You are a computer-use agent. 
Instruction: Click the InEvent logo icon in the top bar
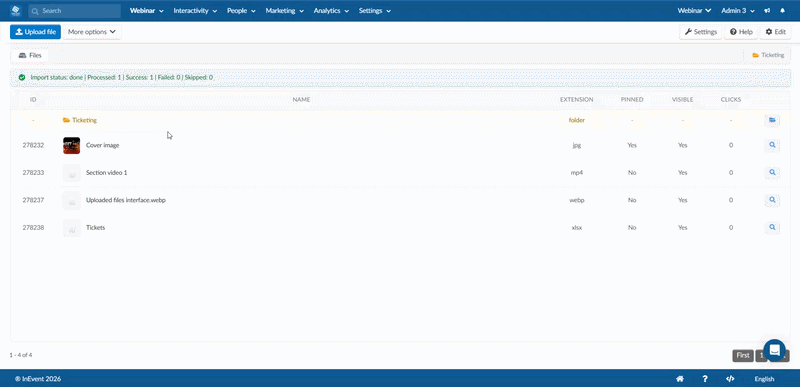[16, 10]
